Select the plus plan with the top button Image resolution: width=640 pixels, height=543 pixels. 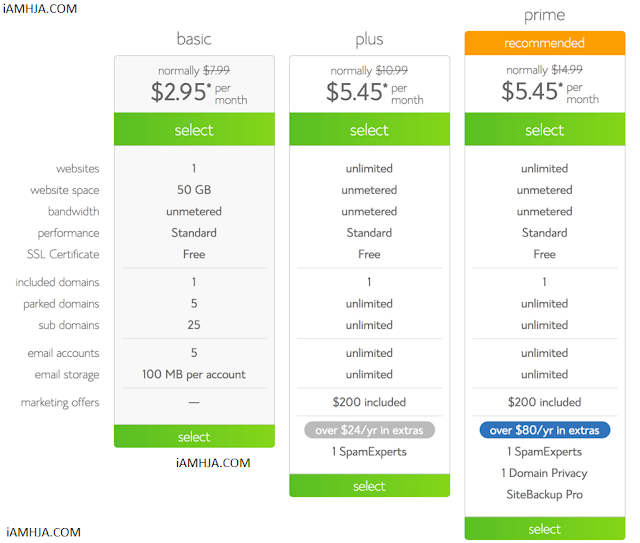369,129
